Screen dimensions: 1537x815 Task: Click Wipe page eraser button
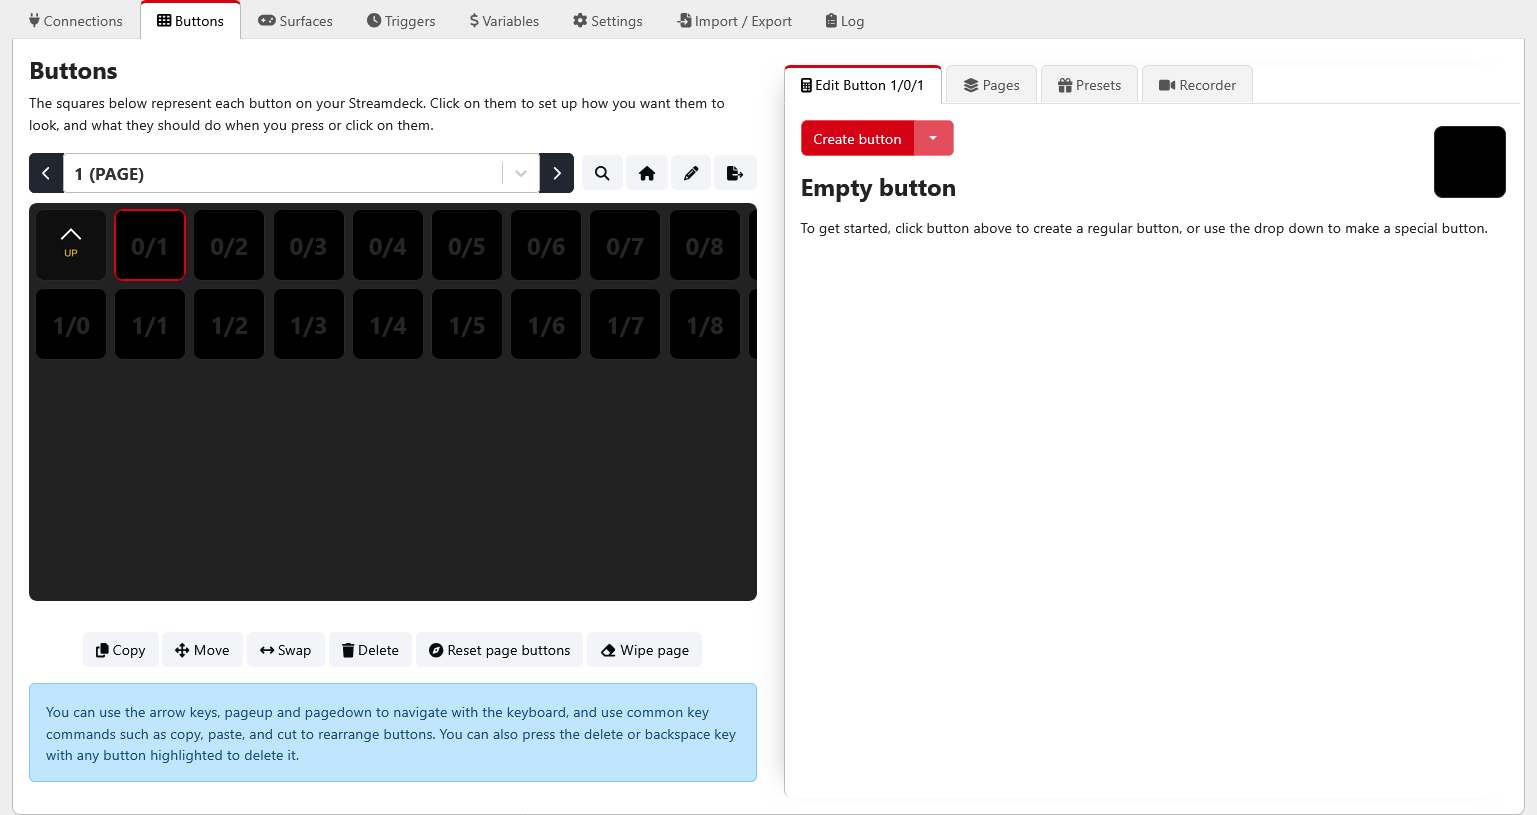pos(645,650)
